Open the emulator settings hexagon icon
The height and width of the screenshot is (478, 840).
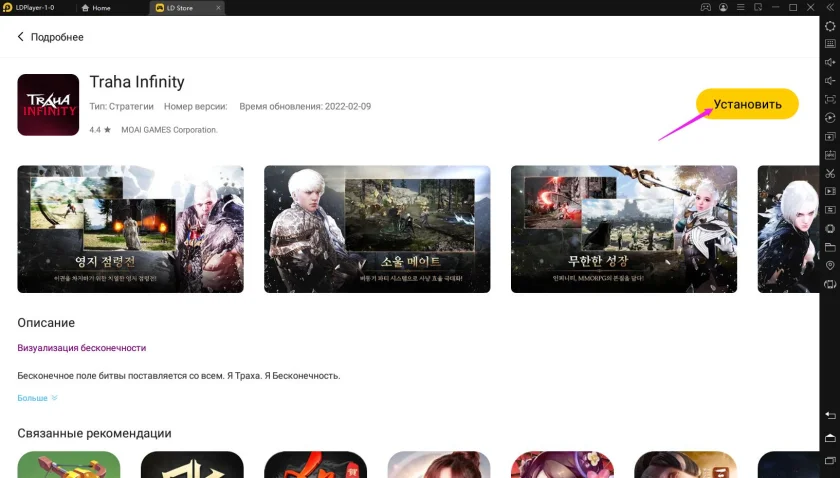point(830,26)
